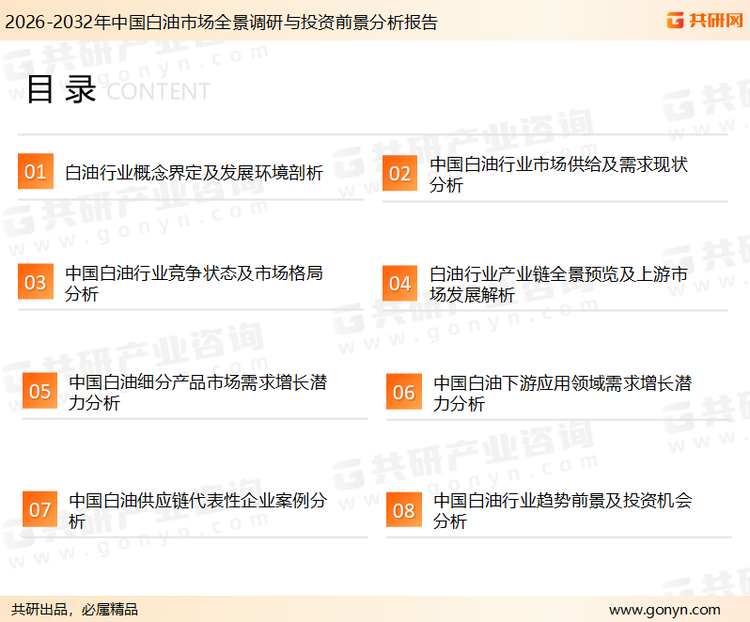Click the orange 06 number badge
This screenshot has height=622, width=750.
pyautogui.click(x=404, y=392)
